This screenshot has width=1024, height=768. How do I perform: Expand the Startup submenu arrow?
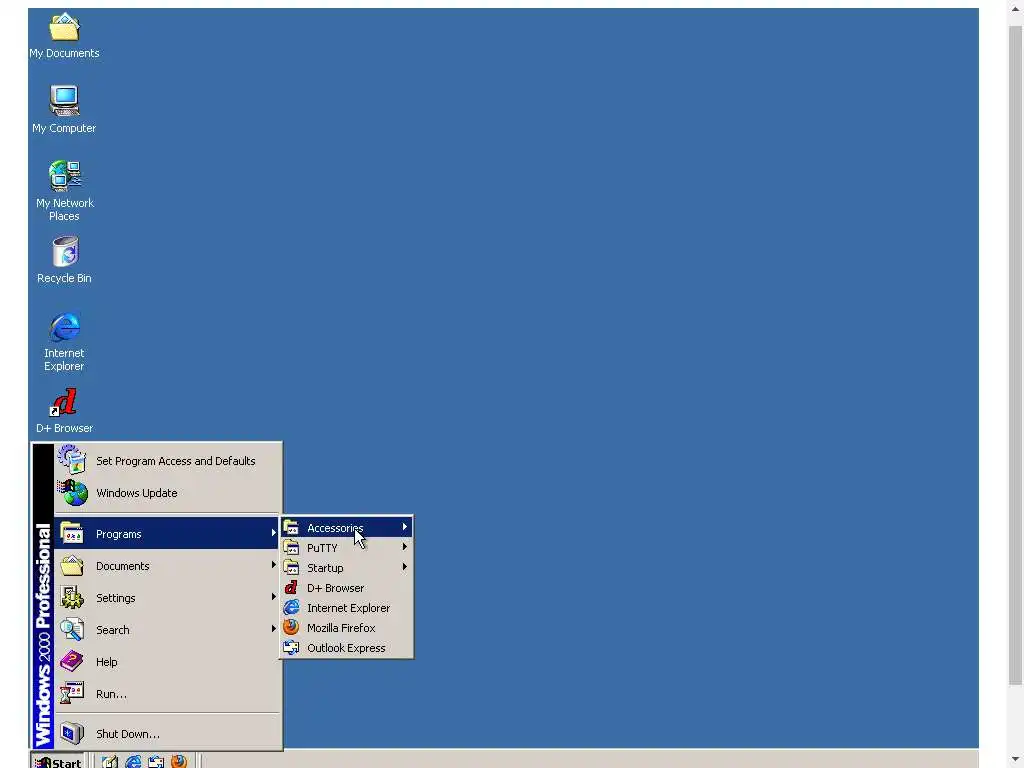pyautogui.click(x=405, y=568)
